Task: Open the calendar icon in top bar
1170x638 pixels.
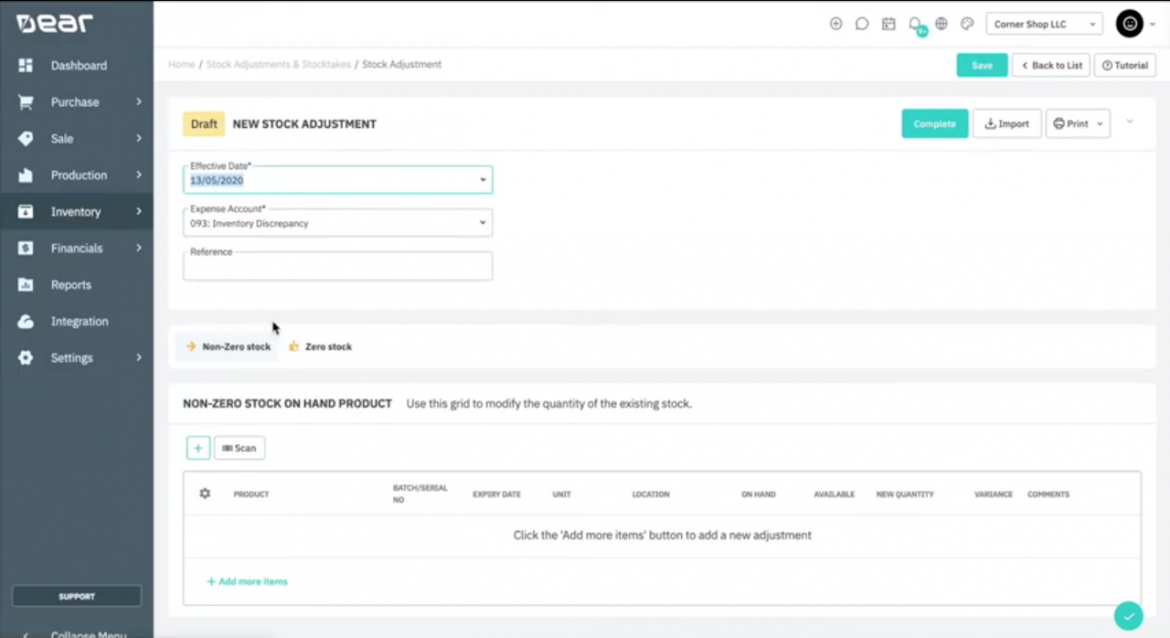Action: click(888, 24)
